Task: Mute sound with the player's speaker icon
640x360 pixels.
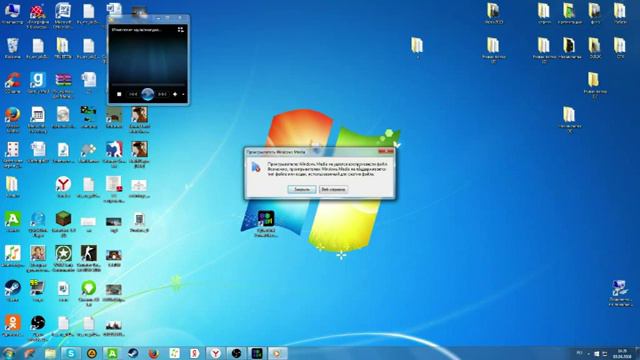Action: [175, 94]
